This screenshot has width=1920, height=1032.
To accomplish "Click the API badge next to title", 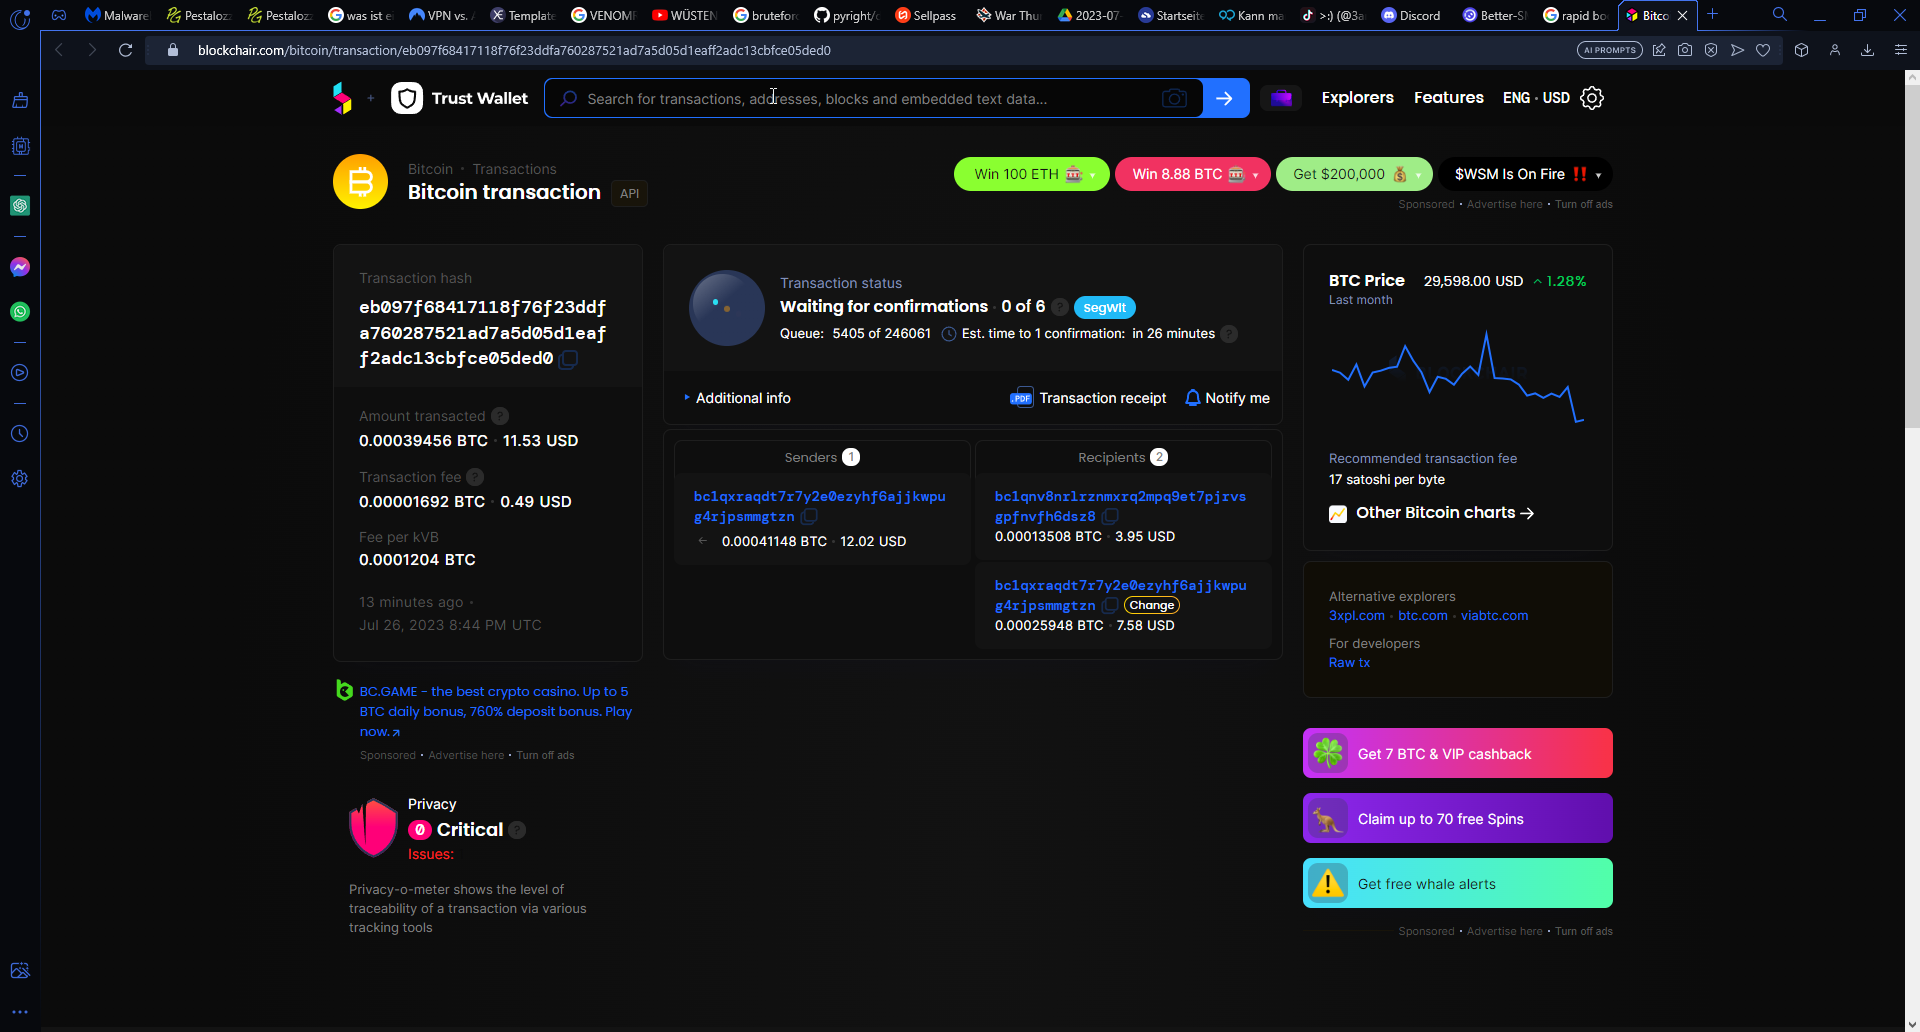I will tap(629, 194).
